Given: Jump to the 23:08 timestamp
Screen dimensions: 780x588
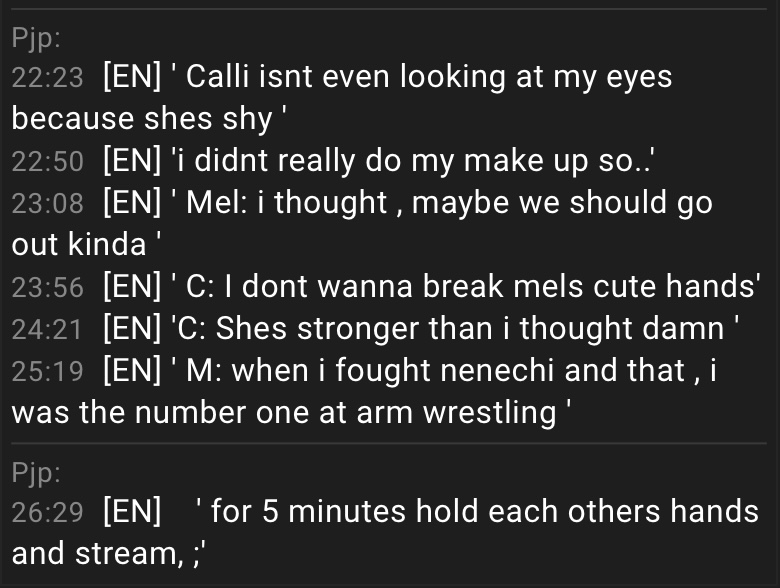Looking at the screenshot, I should pyautogui.click(x=47, y=203).
